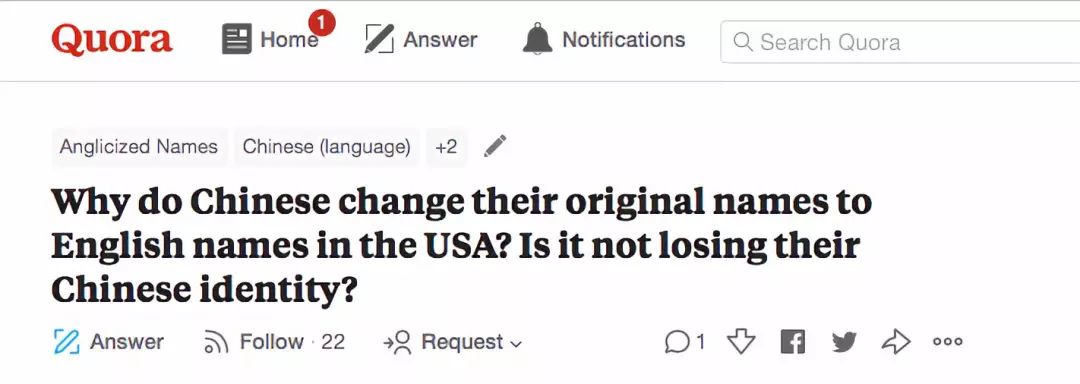The width and height of the screenshot is (1080, 384).
Task: Downvote the question
Action: tap(741, 342)
